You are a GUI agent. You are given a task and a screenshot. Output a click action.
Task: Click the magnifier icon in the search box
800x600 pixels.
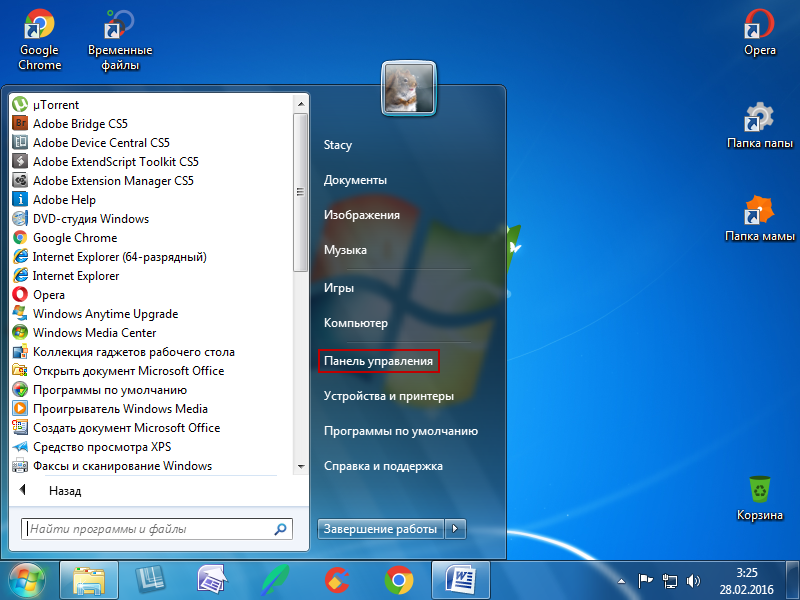tap(280, 529)
